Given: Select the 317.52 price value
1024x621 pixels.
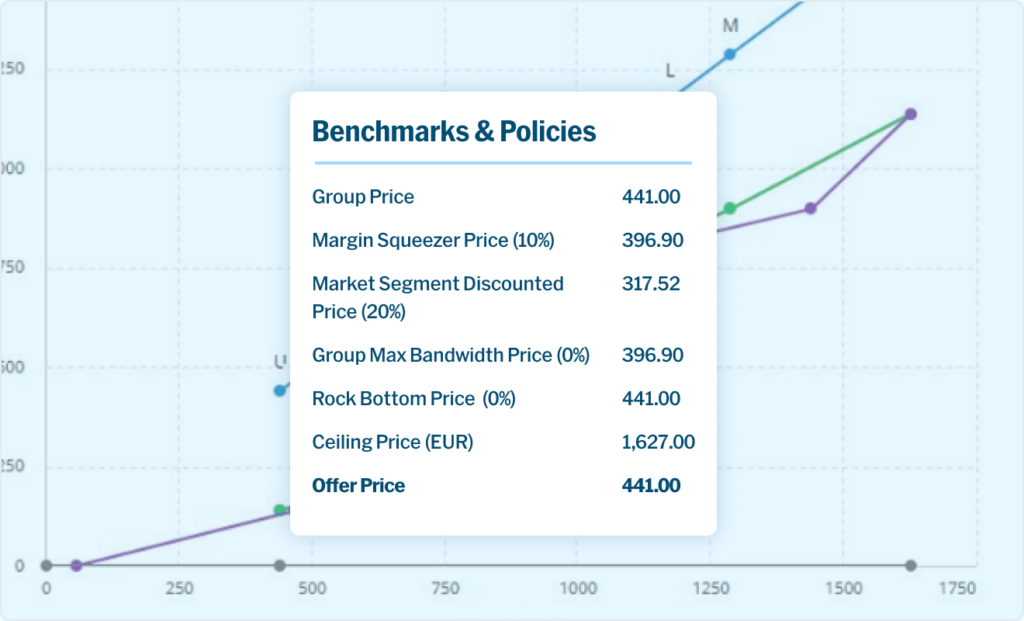Looking at the screenshot, I should coord(651,284).
